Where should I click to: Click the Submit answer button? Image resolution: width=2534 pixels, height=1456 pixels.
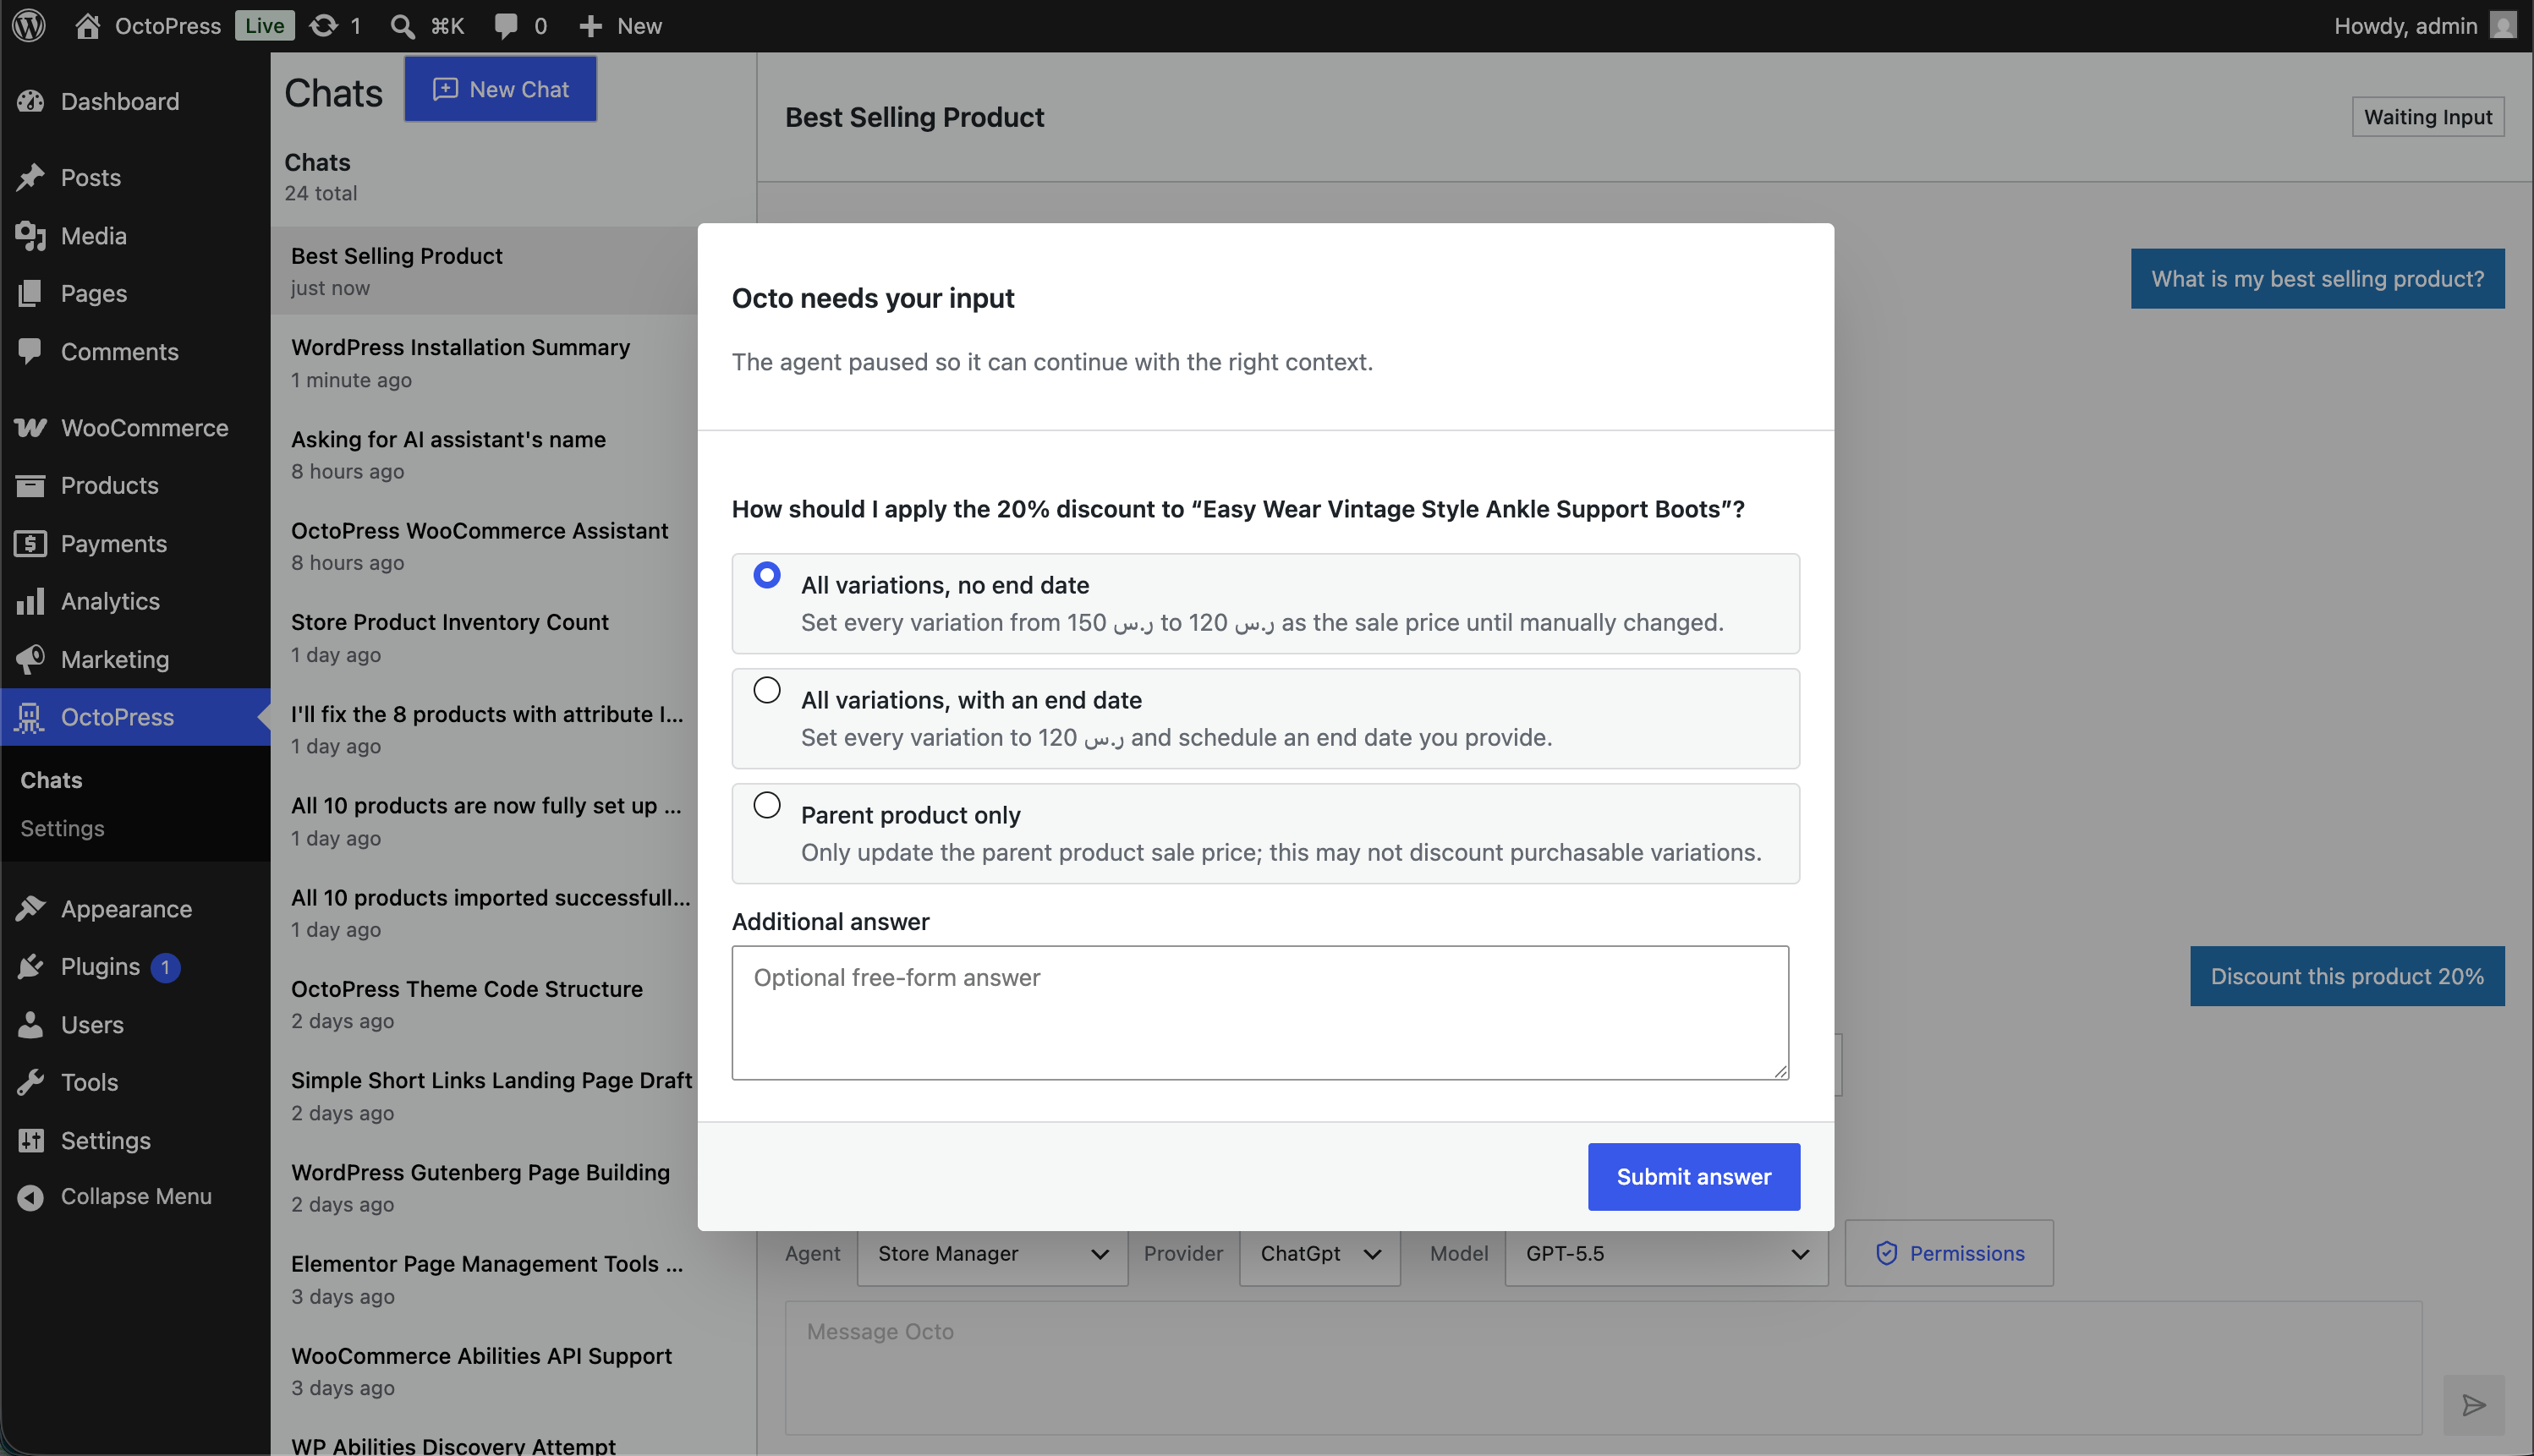pos(1694,1176)
